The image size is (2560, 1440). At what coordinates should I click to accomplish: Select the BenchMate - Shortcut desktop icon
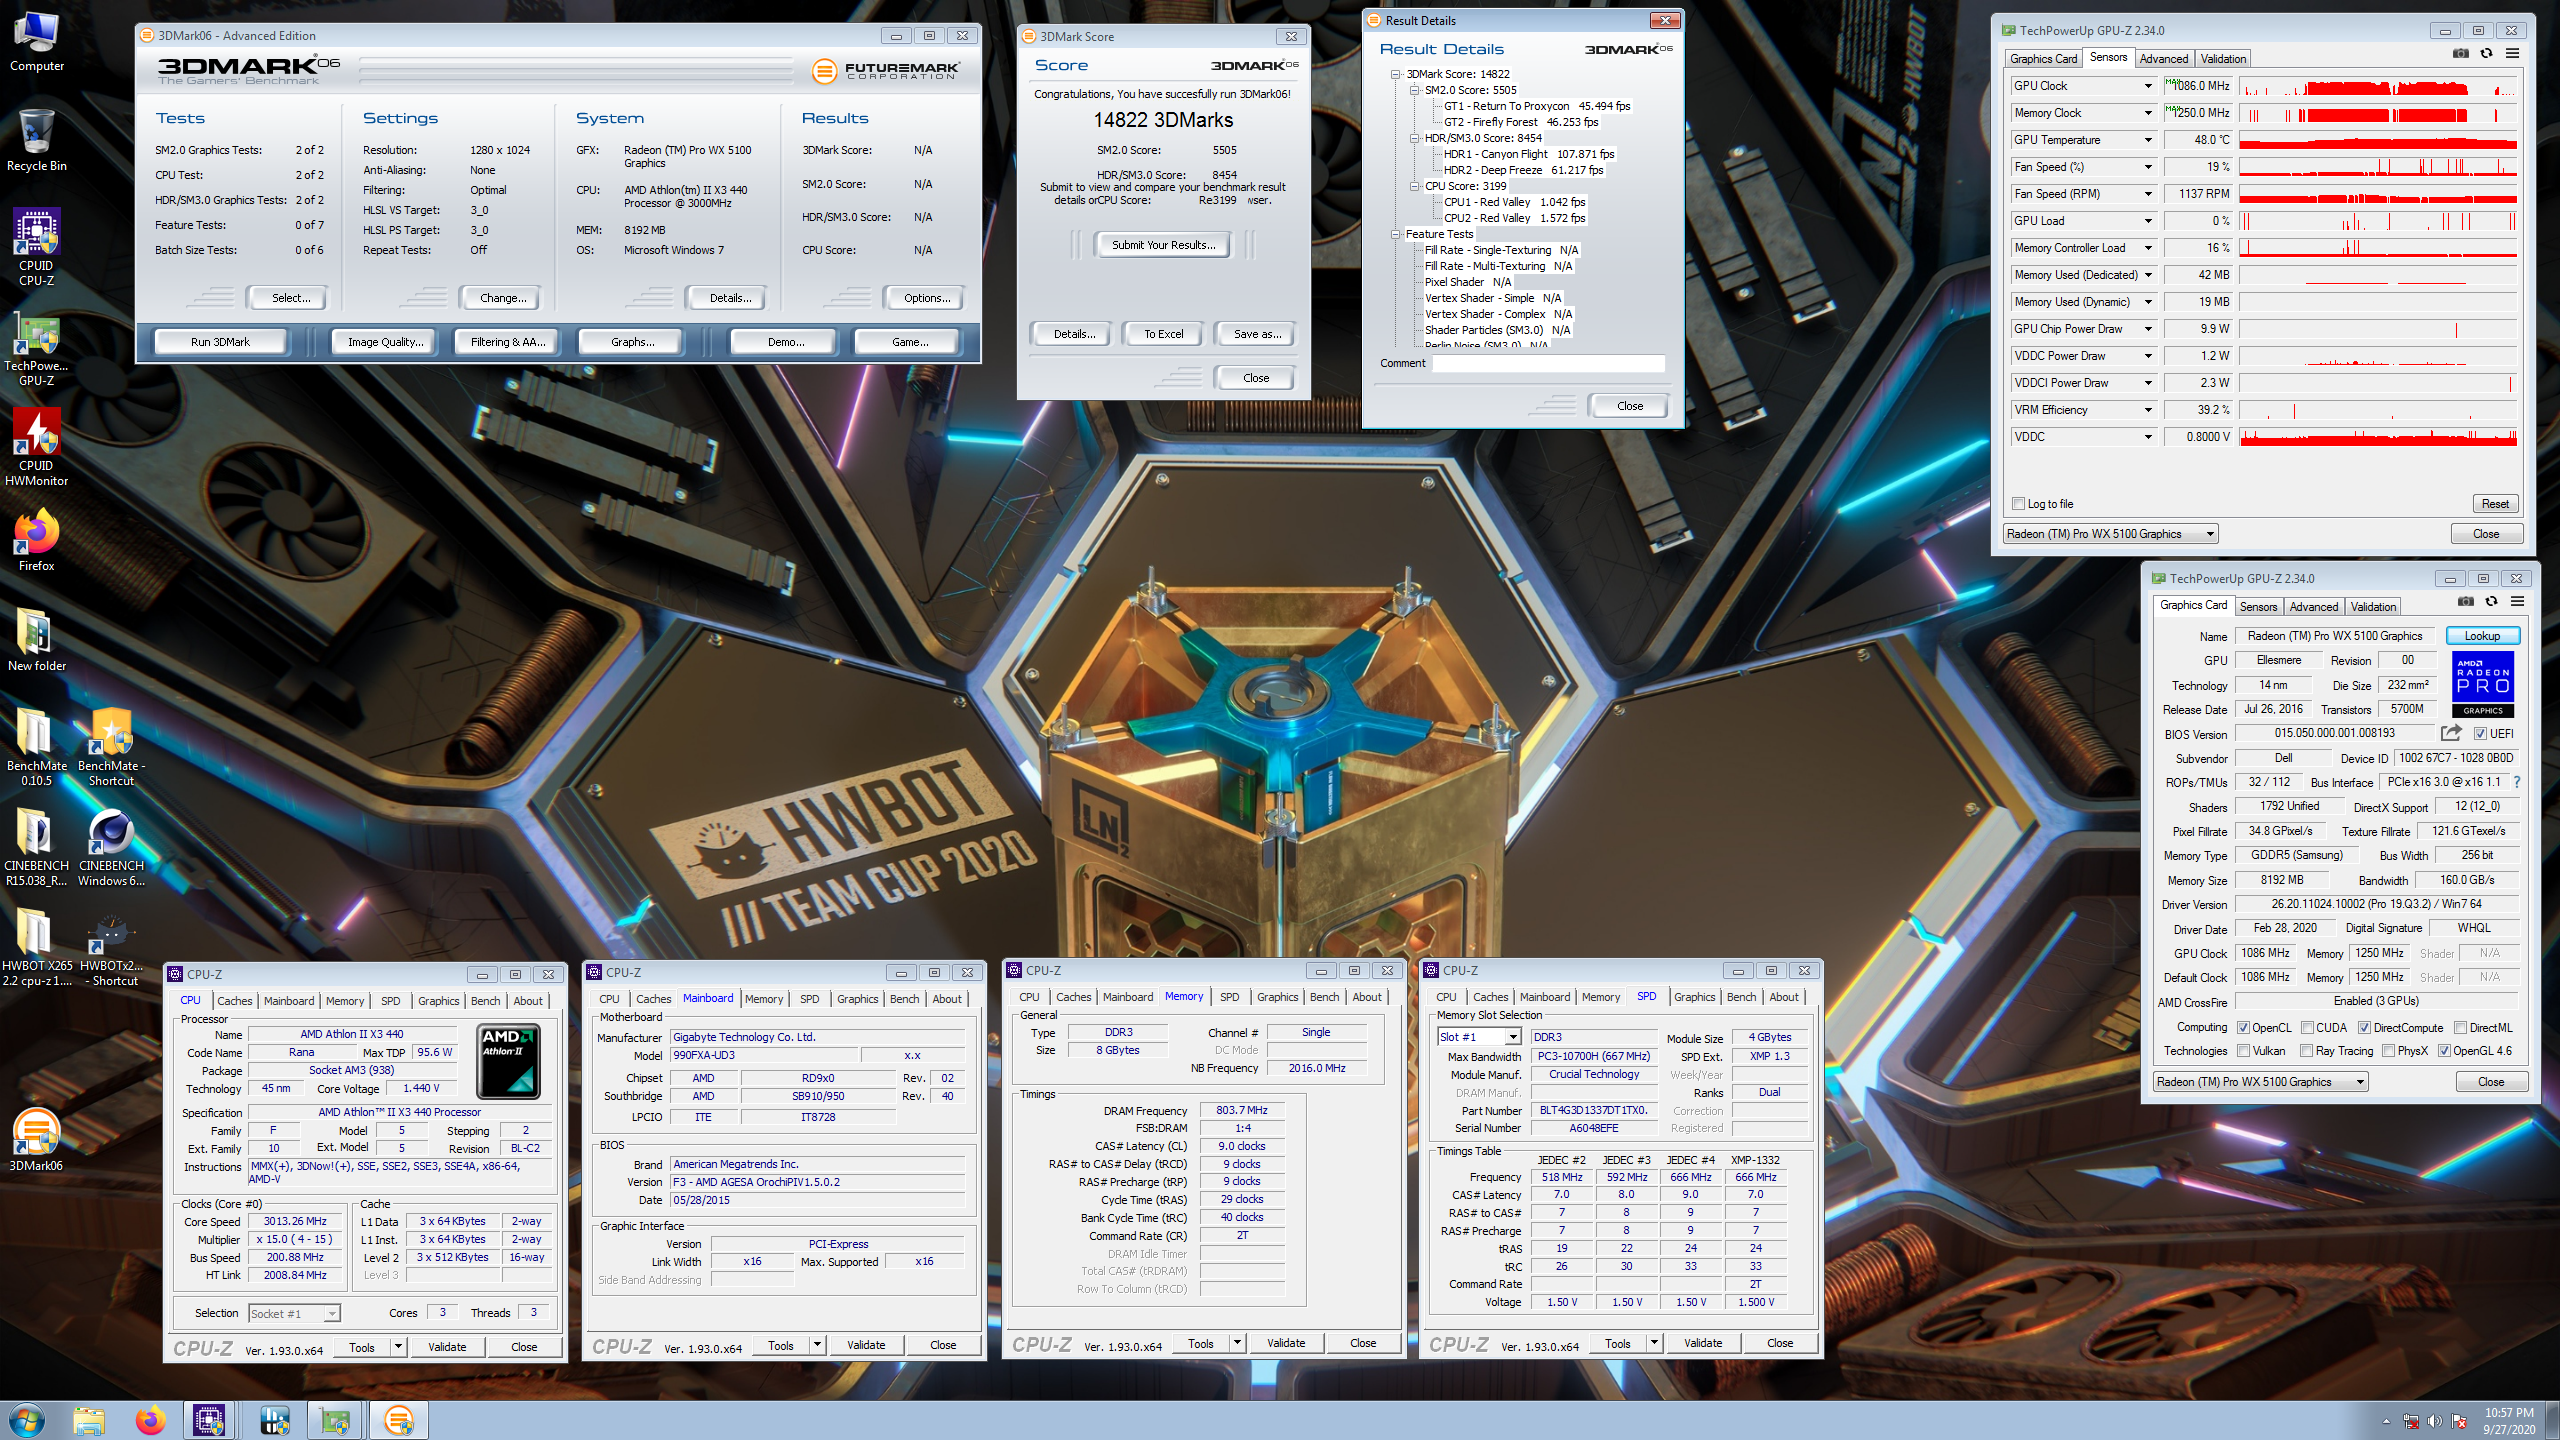pyautogui.click(x=111, y=747)
